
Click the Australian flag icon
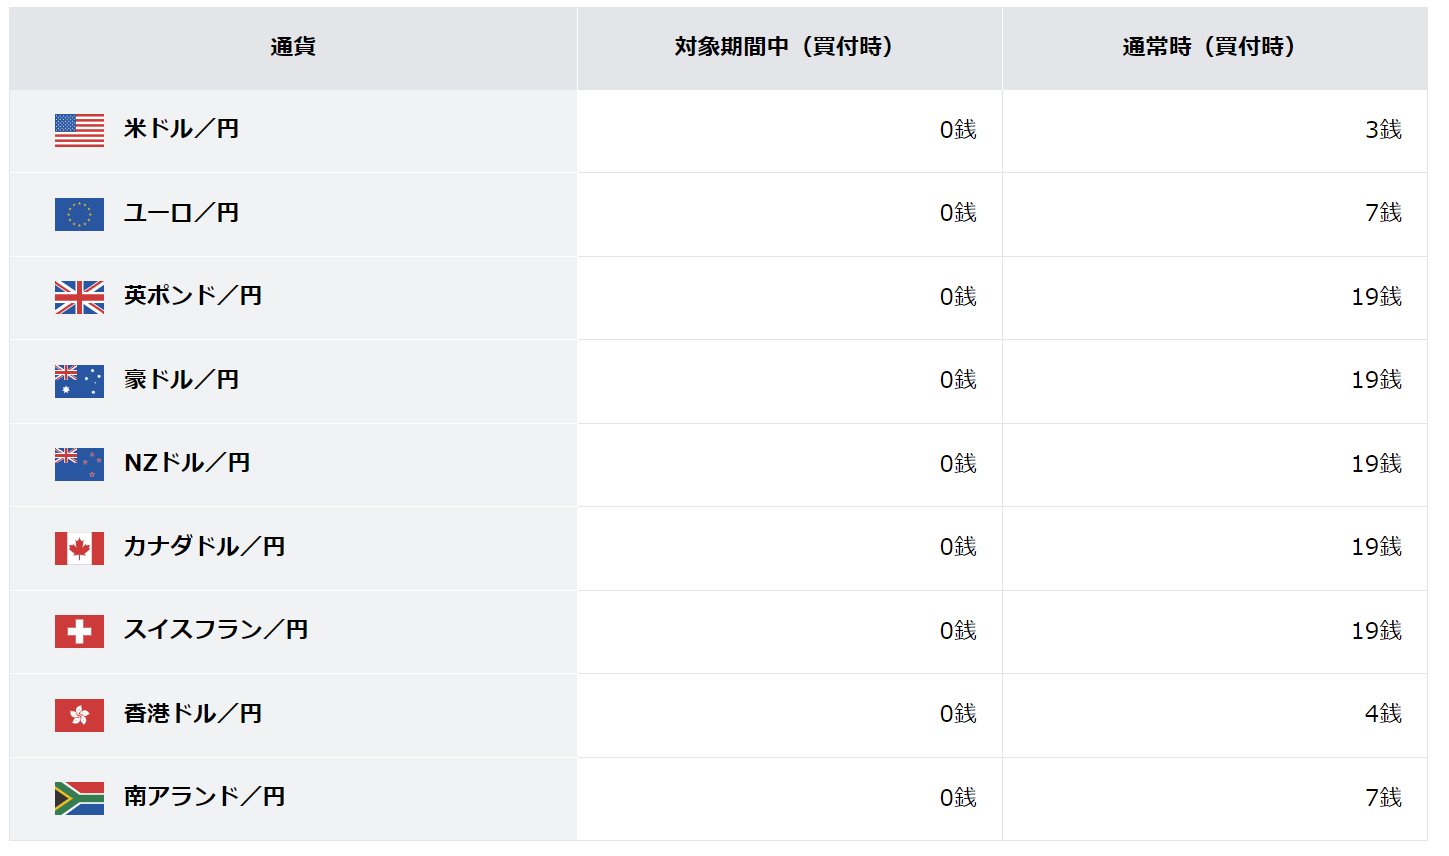[x=79, y=381]
